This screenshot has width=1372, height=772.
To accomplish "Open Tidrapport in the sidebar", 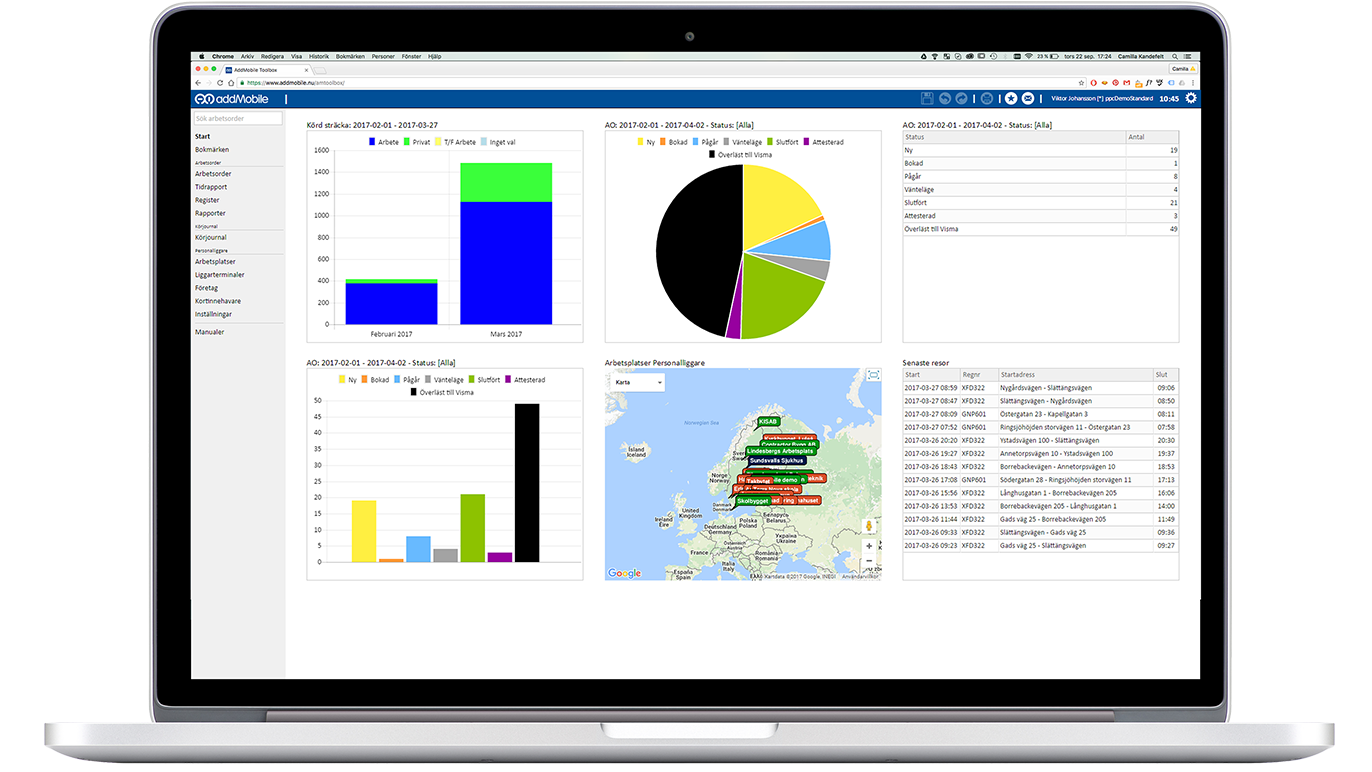I will [x=211, y=187].
